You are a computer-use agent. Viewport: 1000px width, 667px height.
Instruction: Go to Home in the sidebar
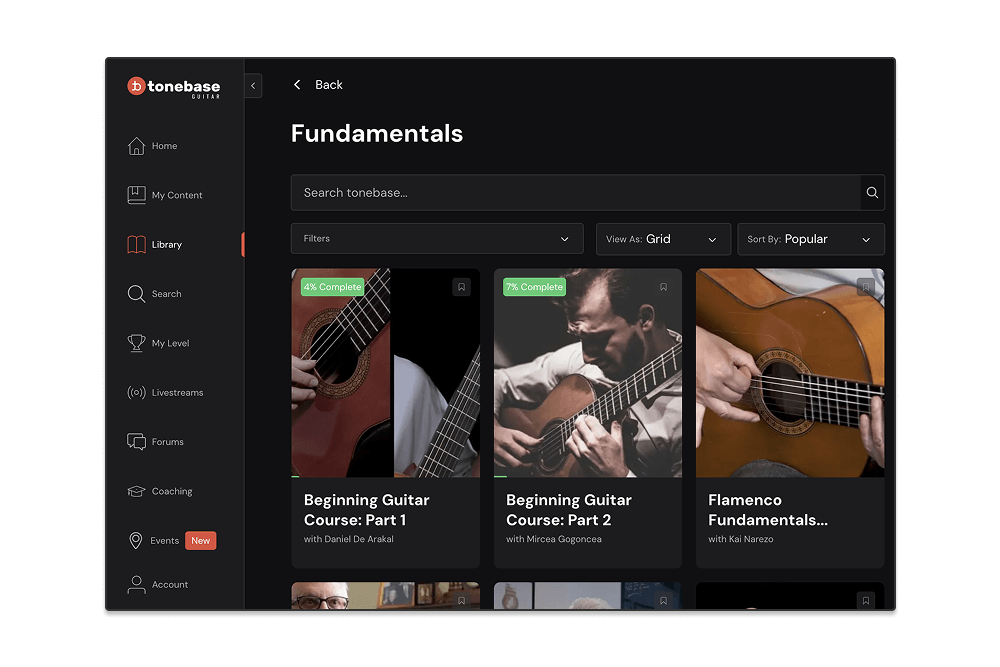coord(165,146)
